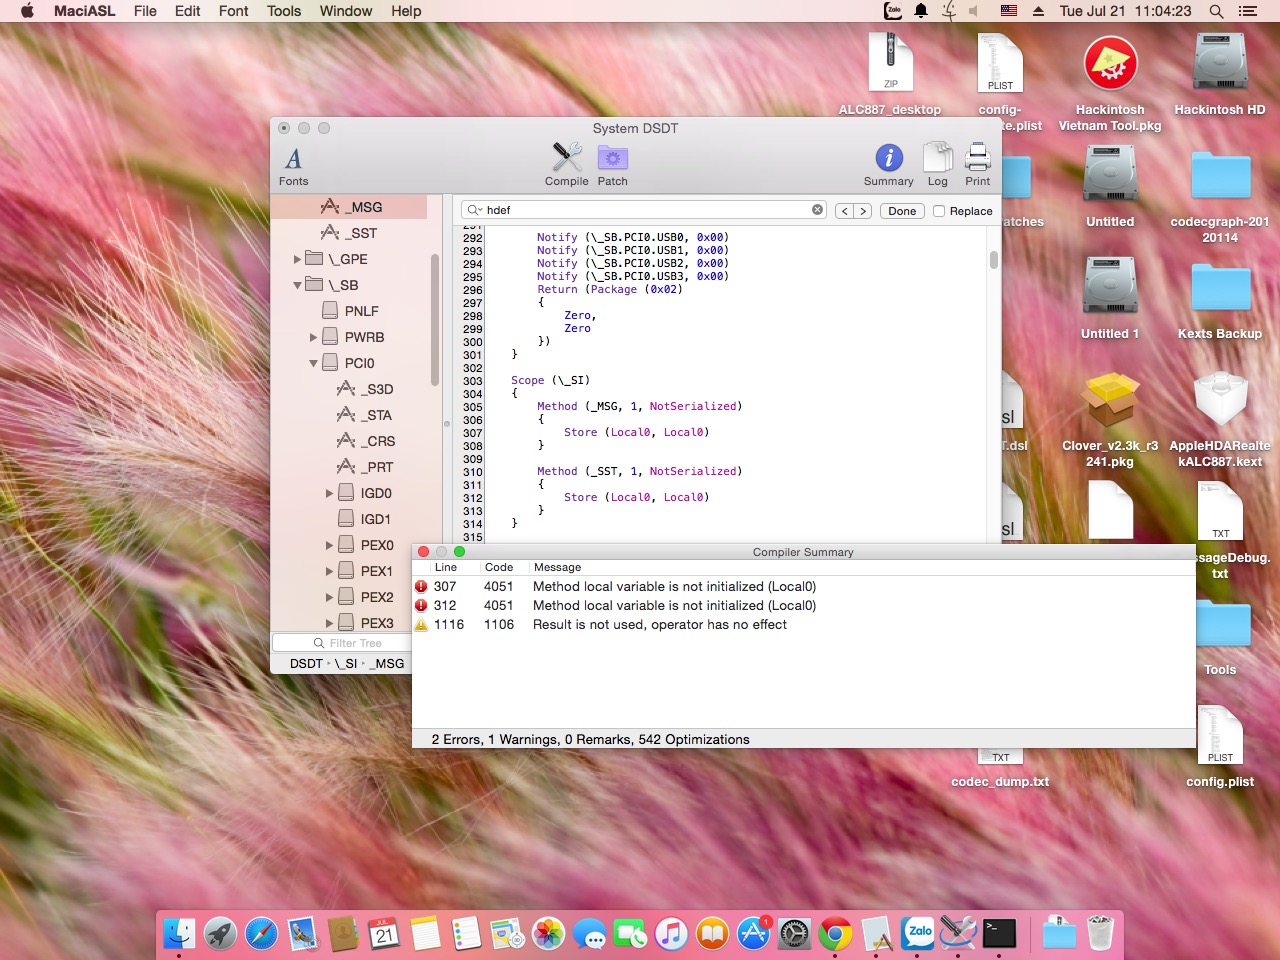The image size is (1280, 960).
Task: Open App Store from the Dock
Action: click(x=753, y=934)
